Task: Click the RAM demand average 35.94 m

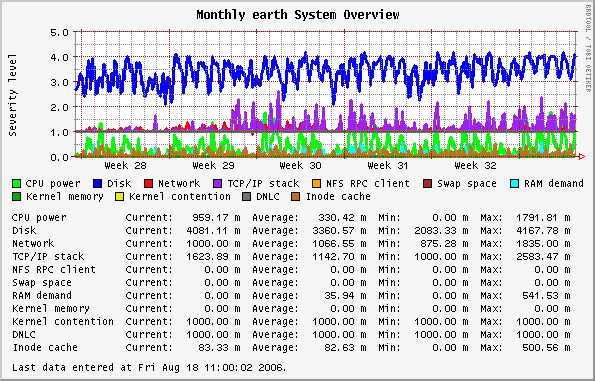Action: tap(345, 296)
